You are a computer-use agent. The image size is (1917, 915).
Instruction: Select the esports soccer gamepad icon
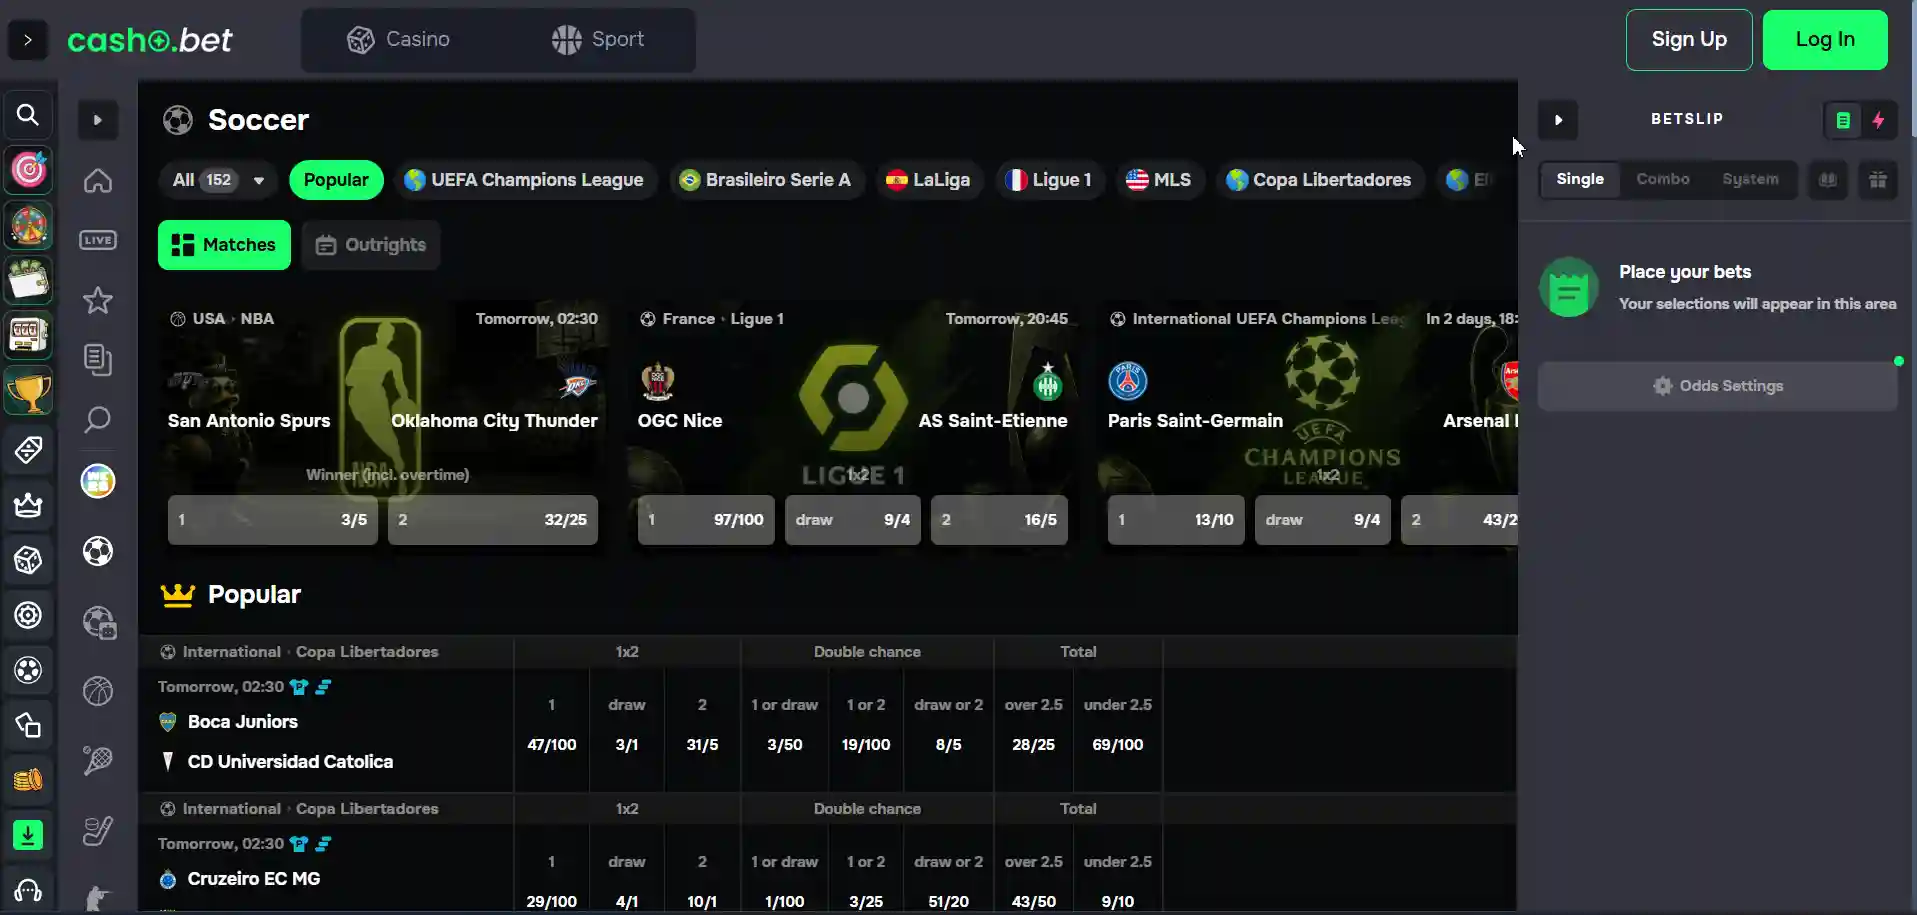[x=100, y=622]
